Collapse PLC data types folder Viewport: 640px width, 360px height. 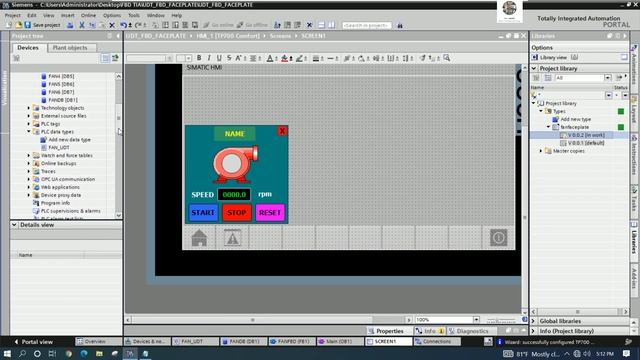pos(29,131)
